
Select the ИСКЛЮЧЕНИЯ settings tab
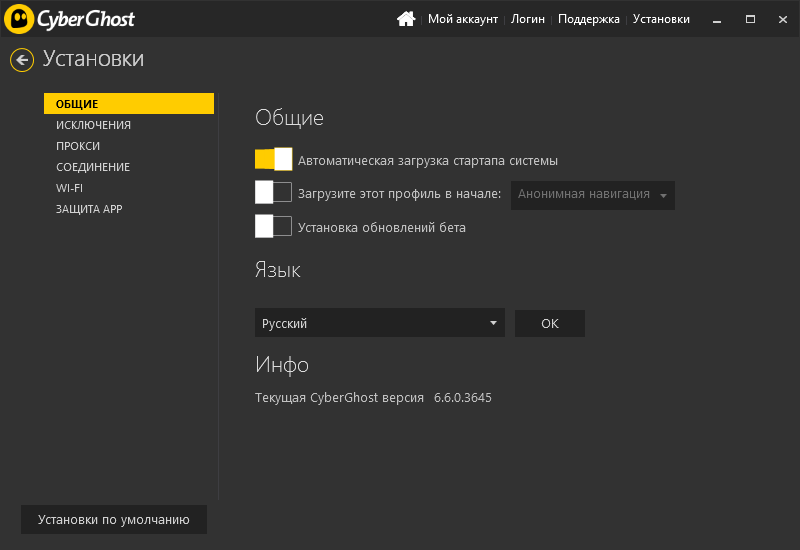(x=93, y=125)
